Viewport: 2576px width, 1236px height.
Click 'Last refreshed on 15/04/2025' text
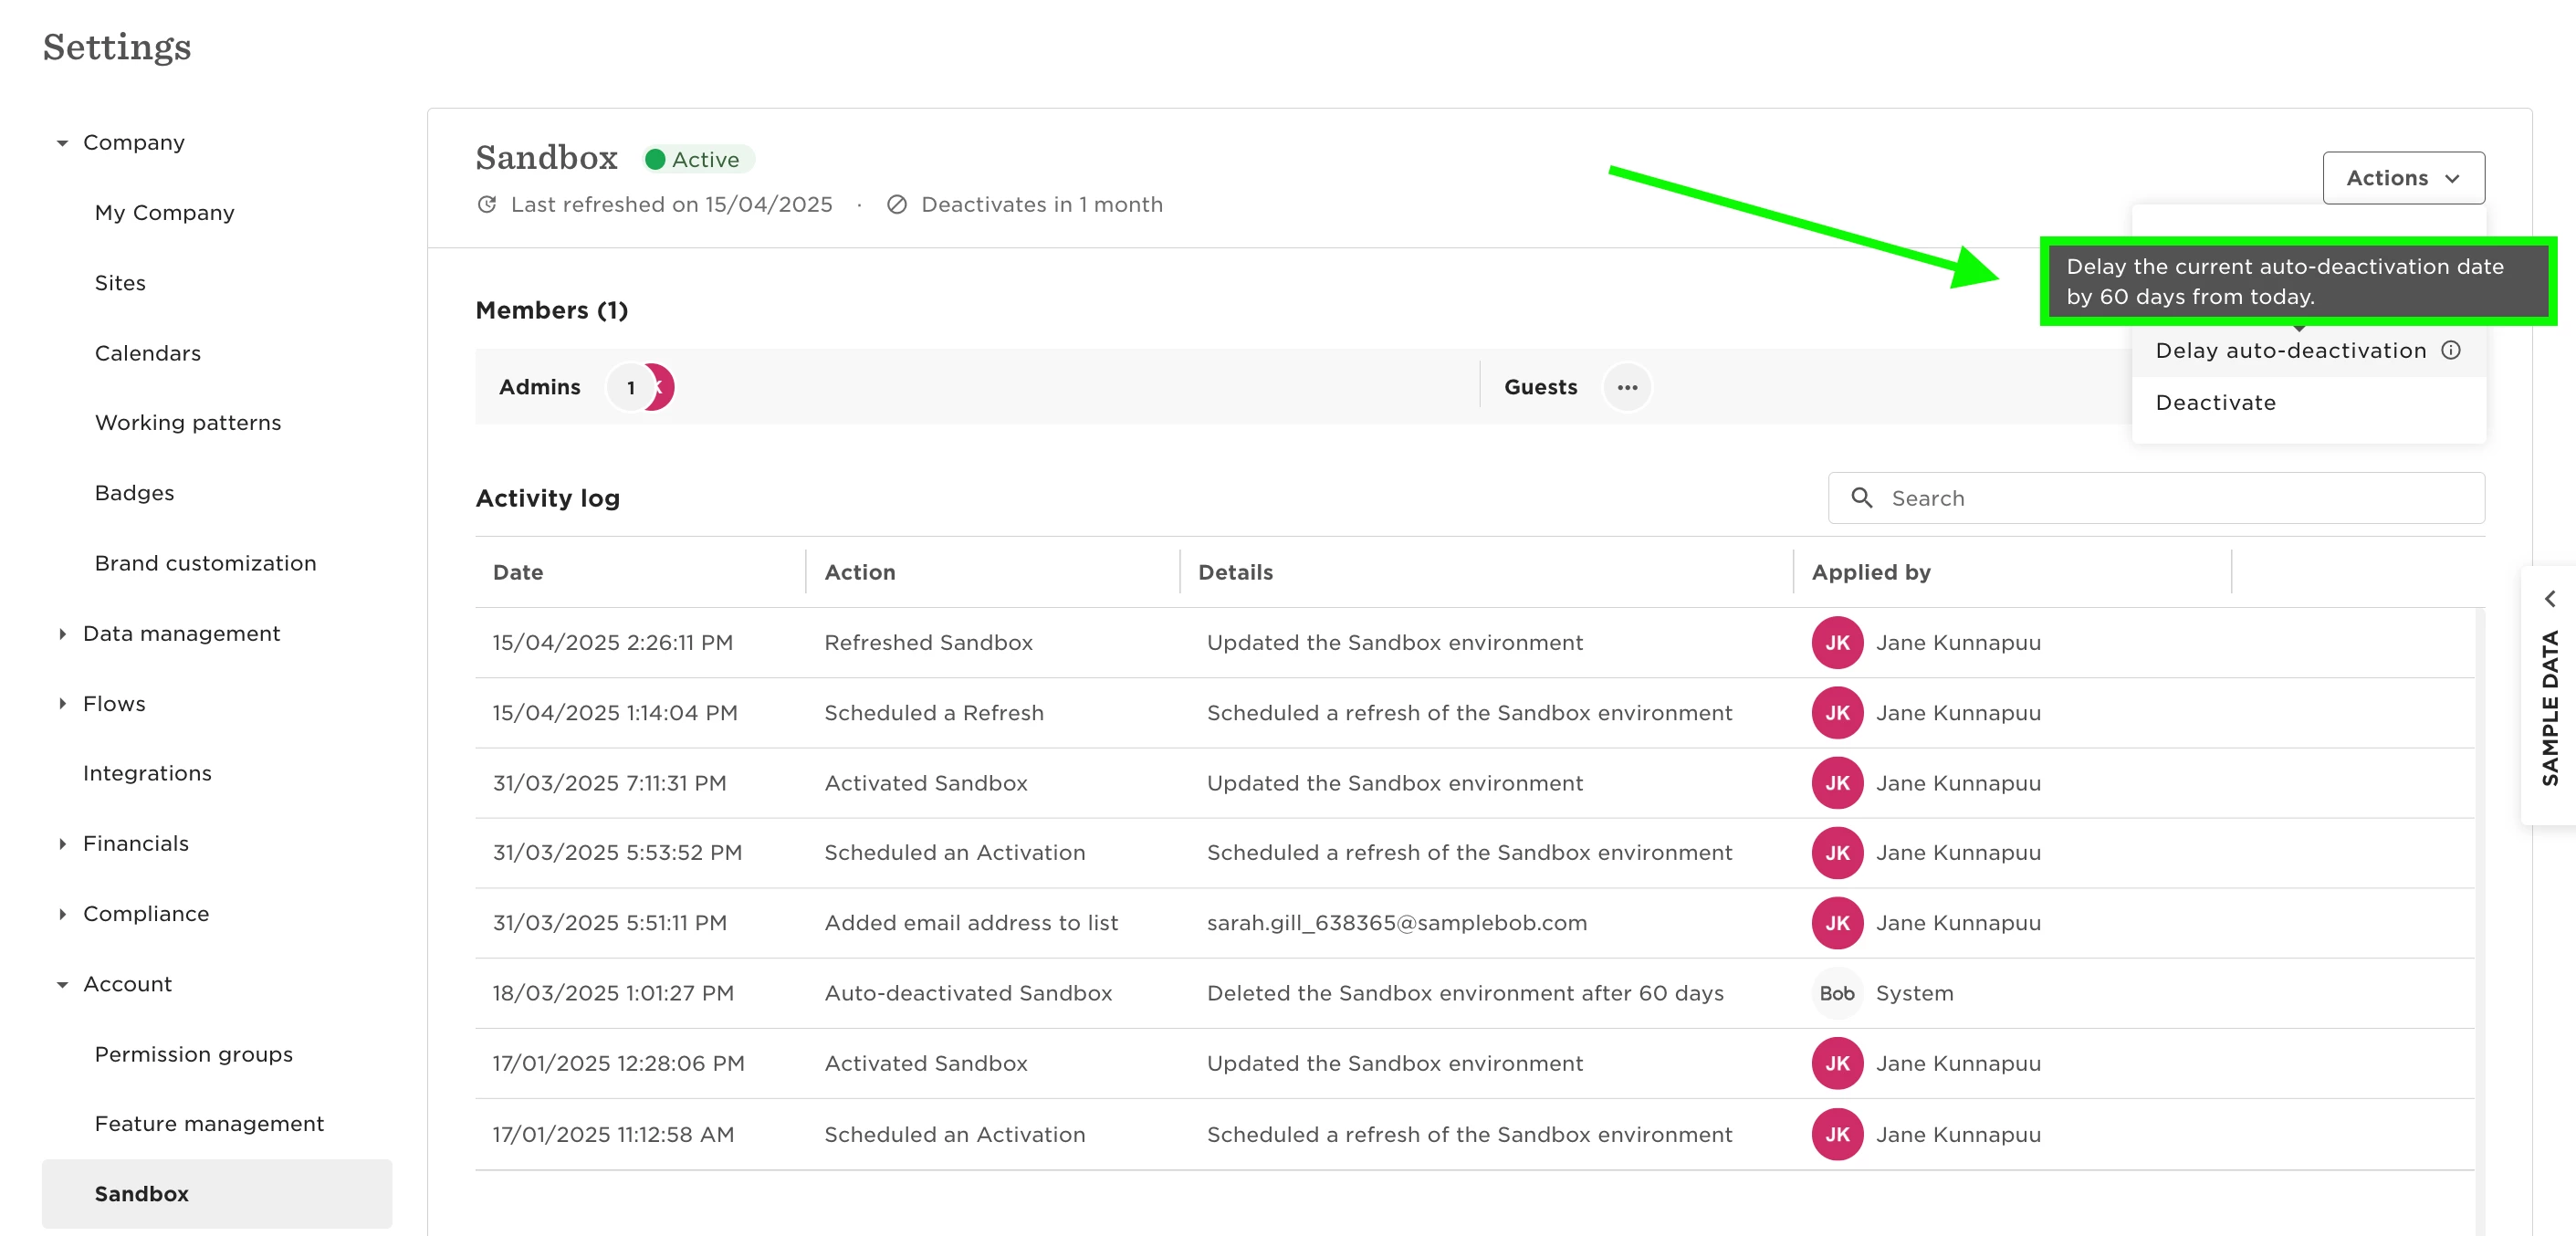[671, 205]
